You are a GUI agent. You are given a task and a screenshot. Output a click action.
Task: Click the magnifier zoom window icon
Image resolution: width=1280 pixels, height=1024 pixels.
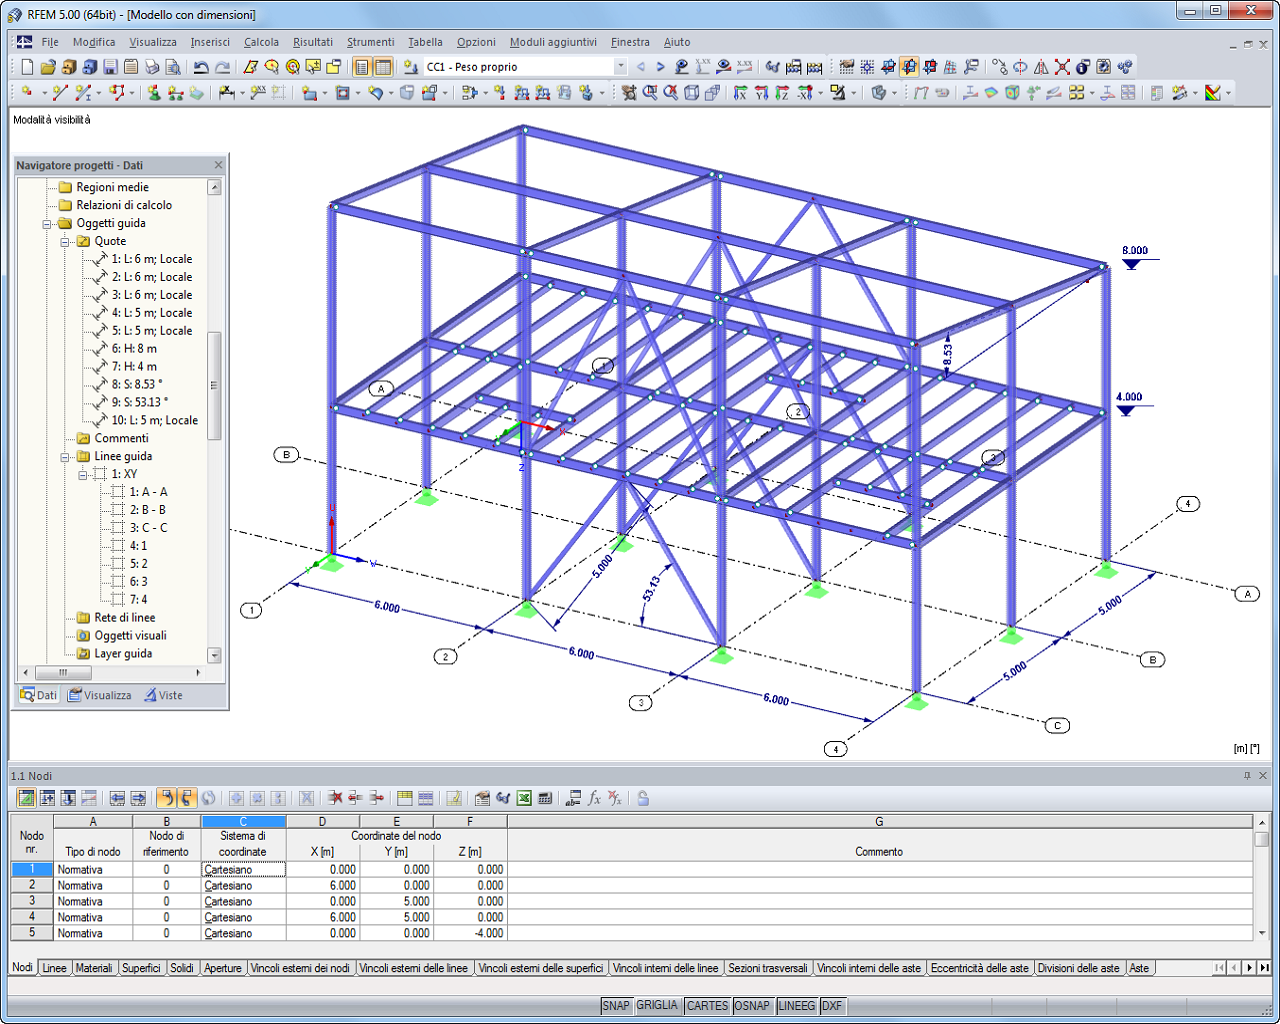tap(650, 93)
